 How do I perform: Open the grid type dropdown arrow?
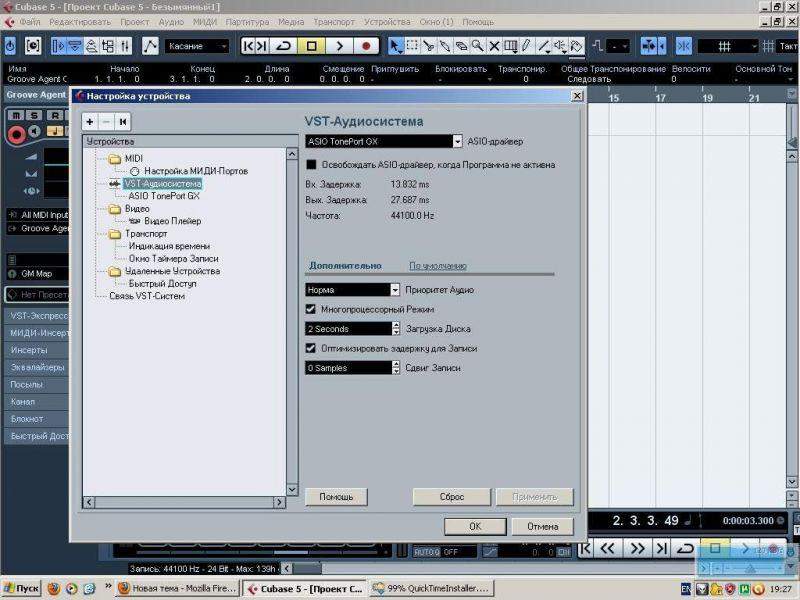[754, 46]
